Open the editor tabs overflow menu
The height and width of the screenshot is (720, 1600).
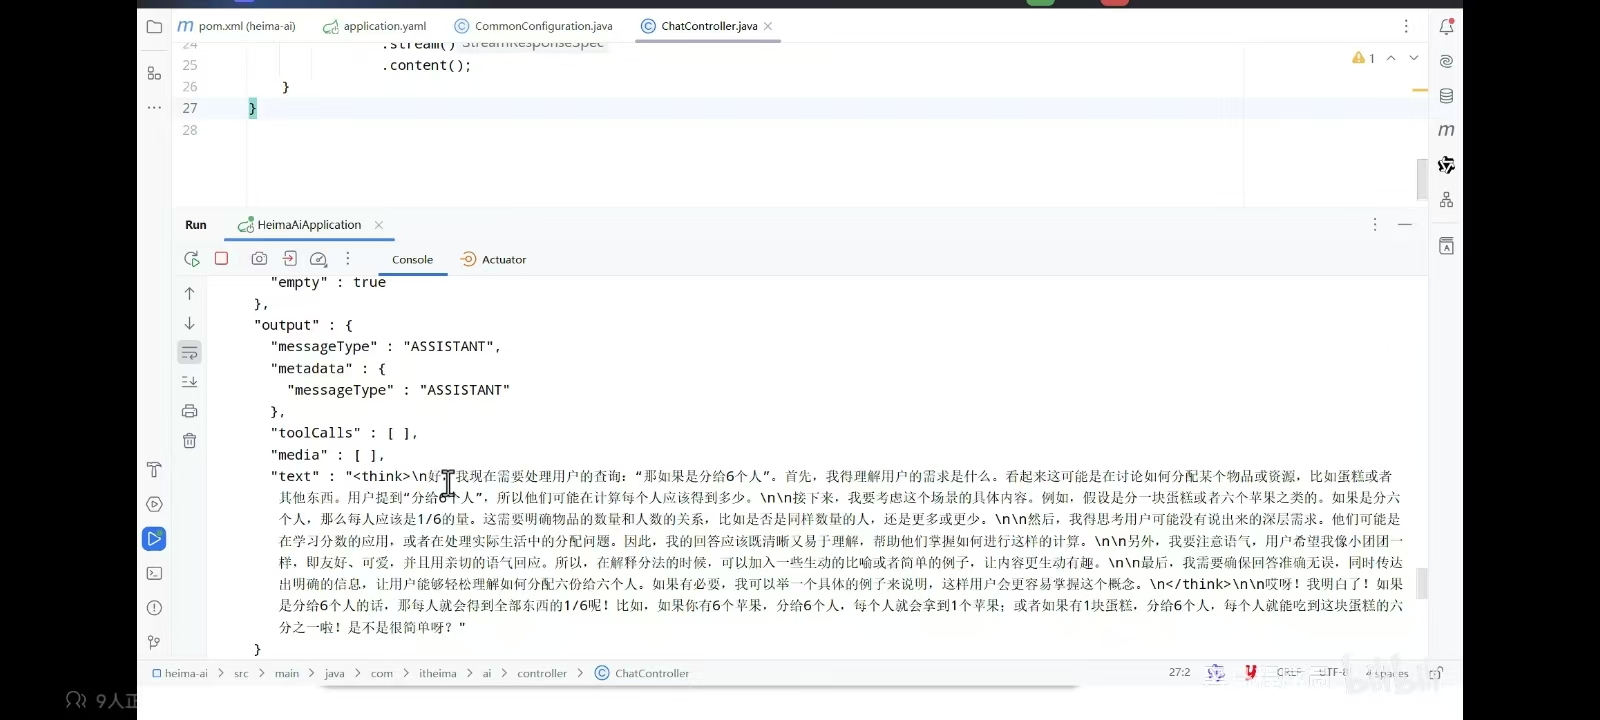tap(1406, 26)
